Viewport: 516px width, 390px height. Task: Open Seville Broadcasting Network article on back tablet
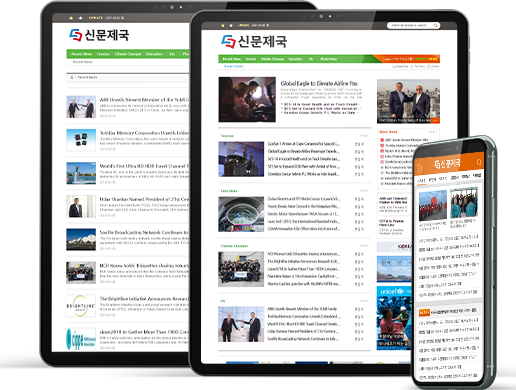[x=144, y=232]
